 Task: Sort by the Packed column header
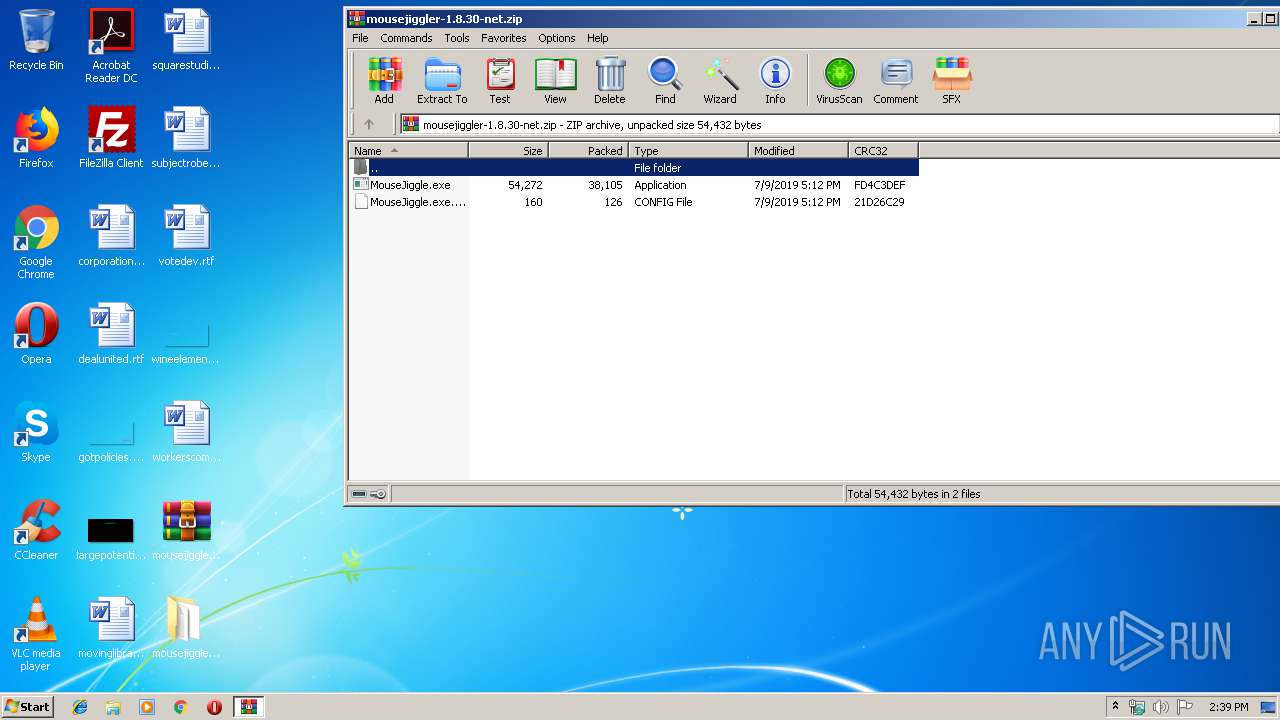(588, 151)
